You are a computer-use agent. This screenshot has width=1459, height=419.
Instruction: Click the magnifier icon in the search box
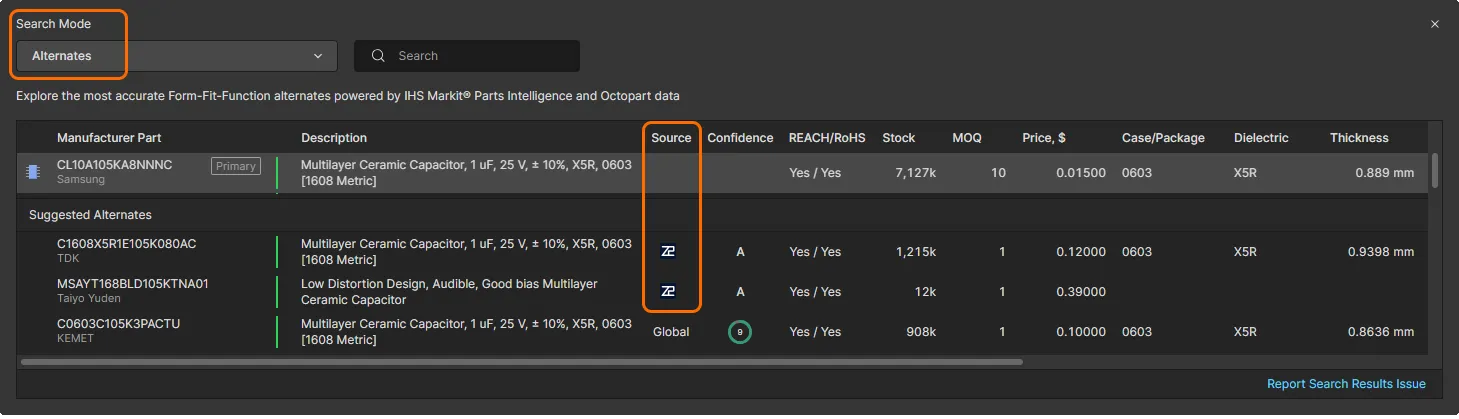[x=379, y=56]
